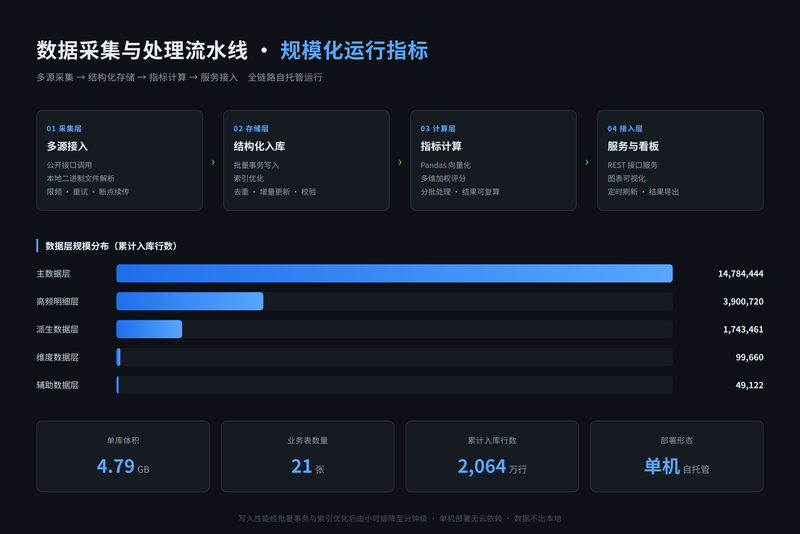Click the green chevron after 多源接入 card
800x534 pixels.
pos(213,162)
